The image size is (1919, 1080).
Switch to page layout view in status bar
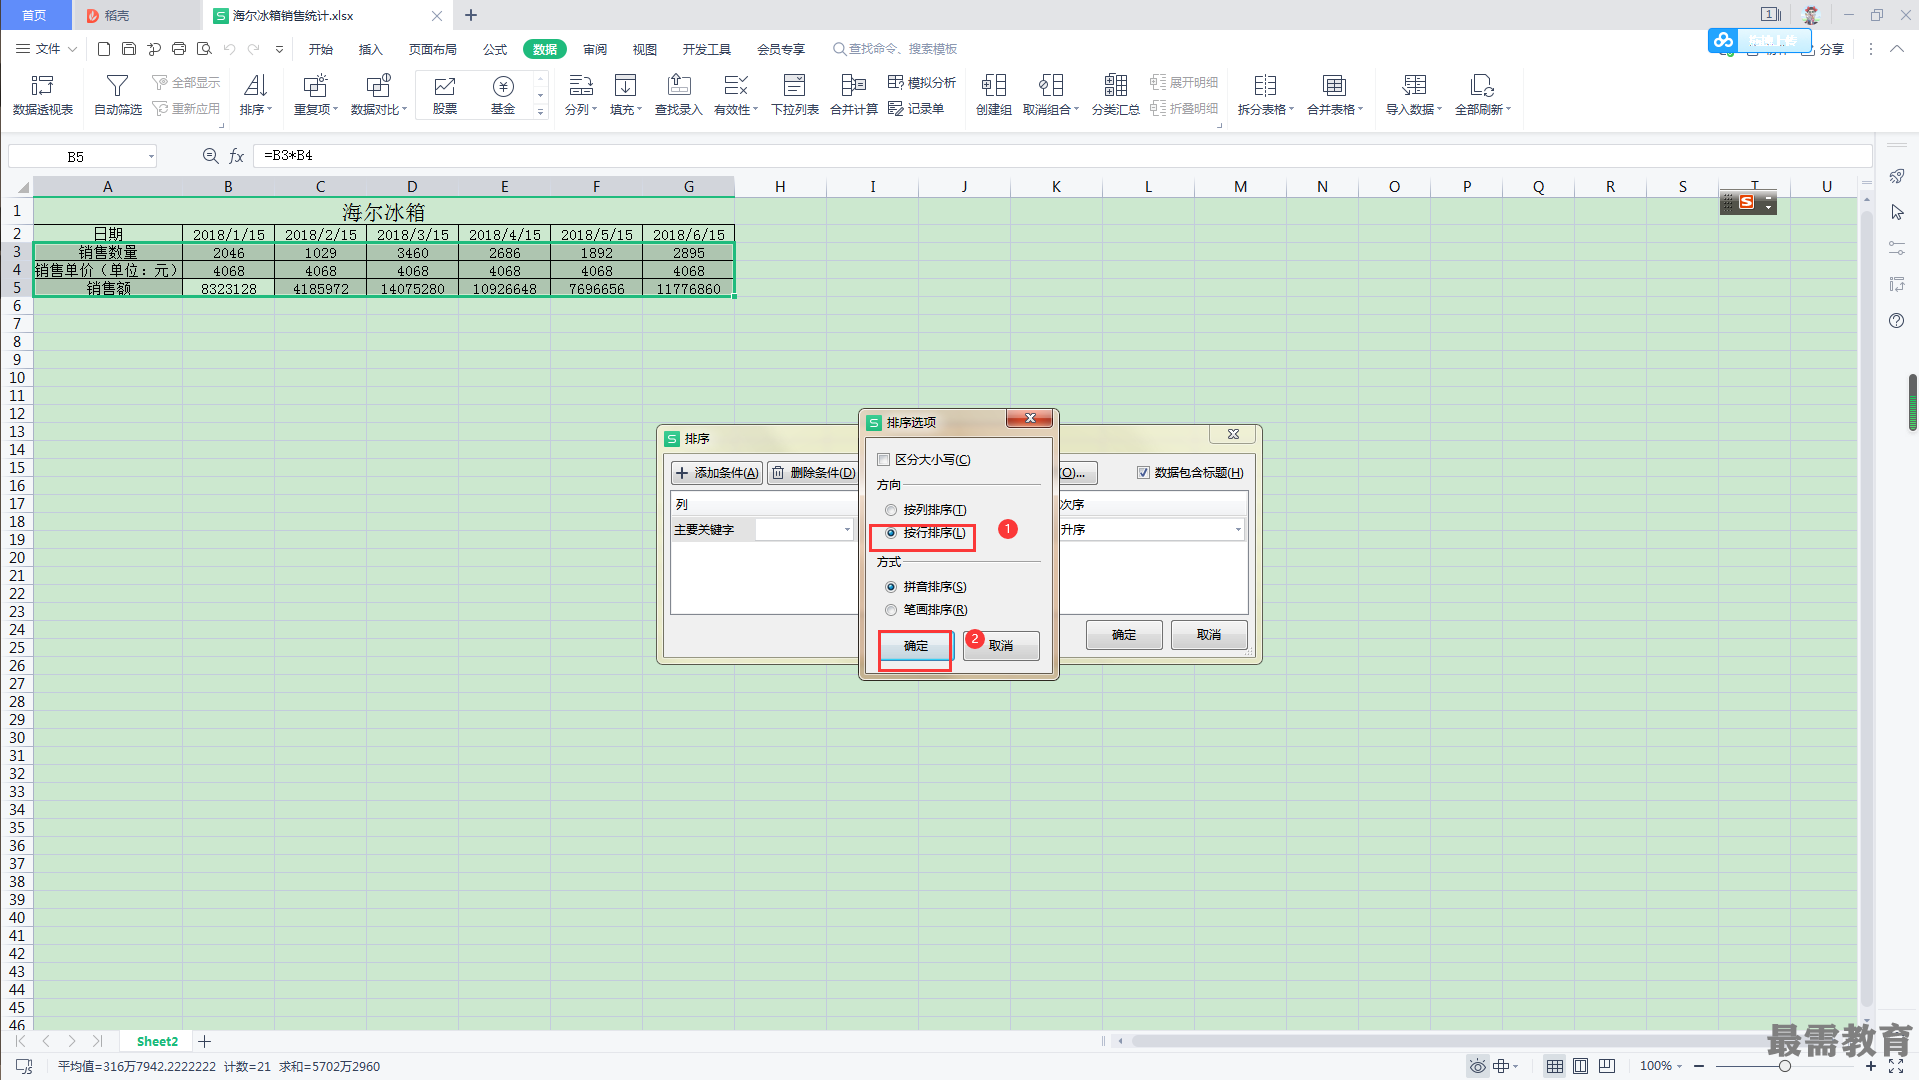tap(1580, 1066)
